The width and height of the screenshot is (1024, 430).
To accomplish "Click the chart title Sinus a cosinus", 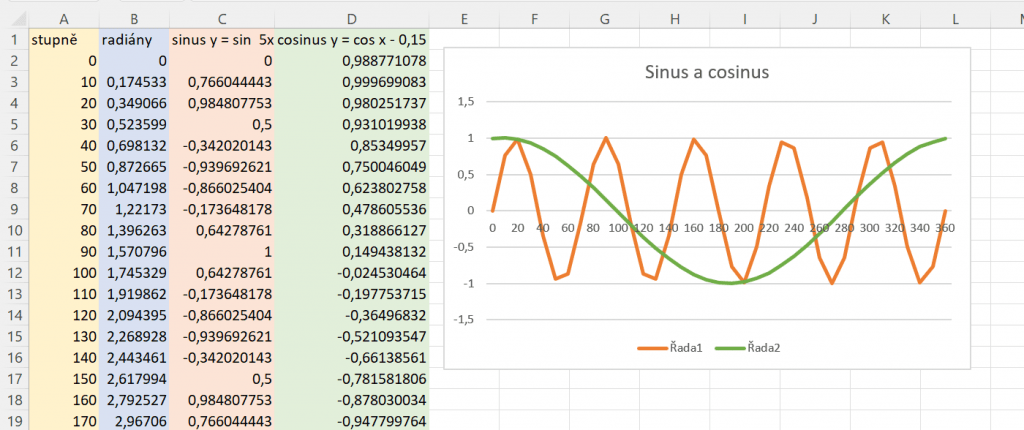I will click(698, 73).
